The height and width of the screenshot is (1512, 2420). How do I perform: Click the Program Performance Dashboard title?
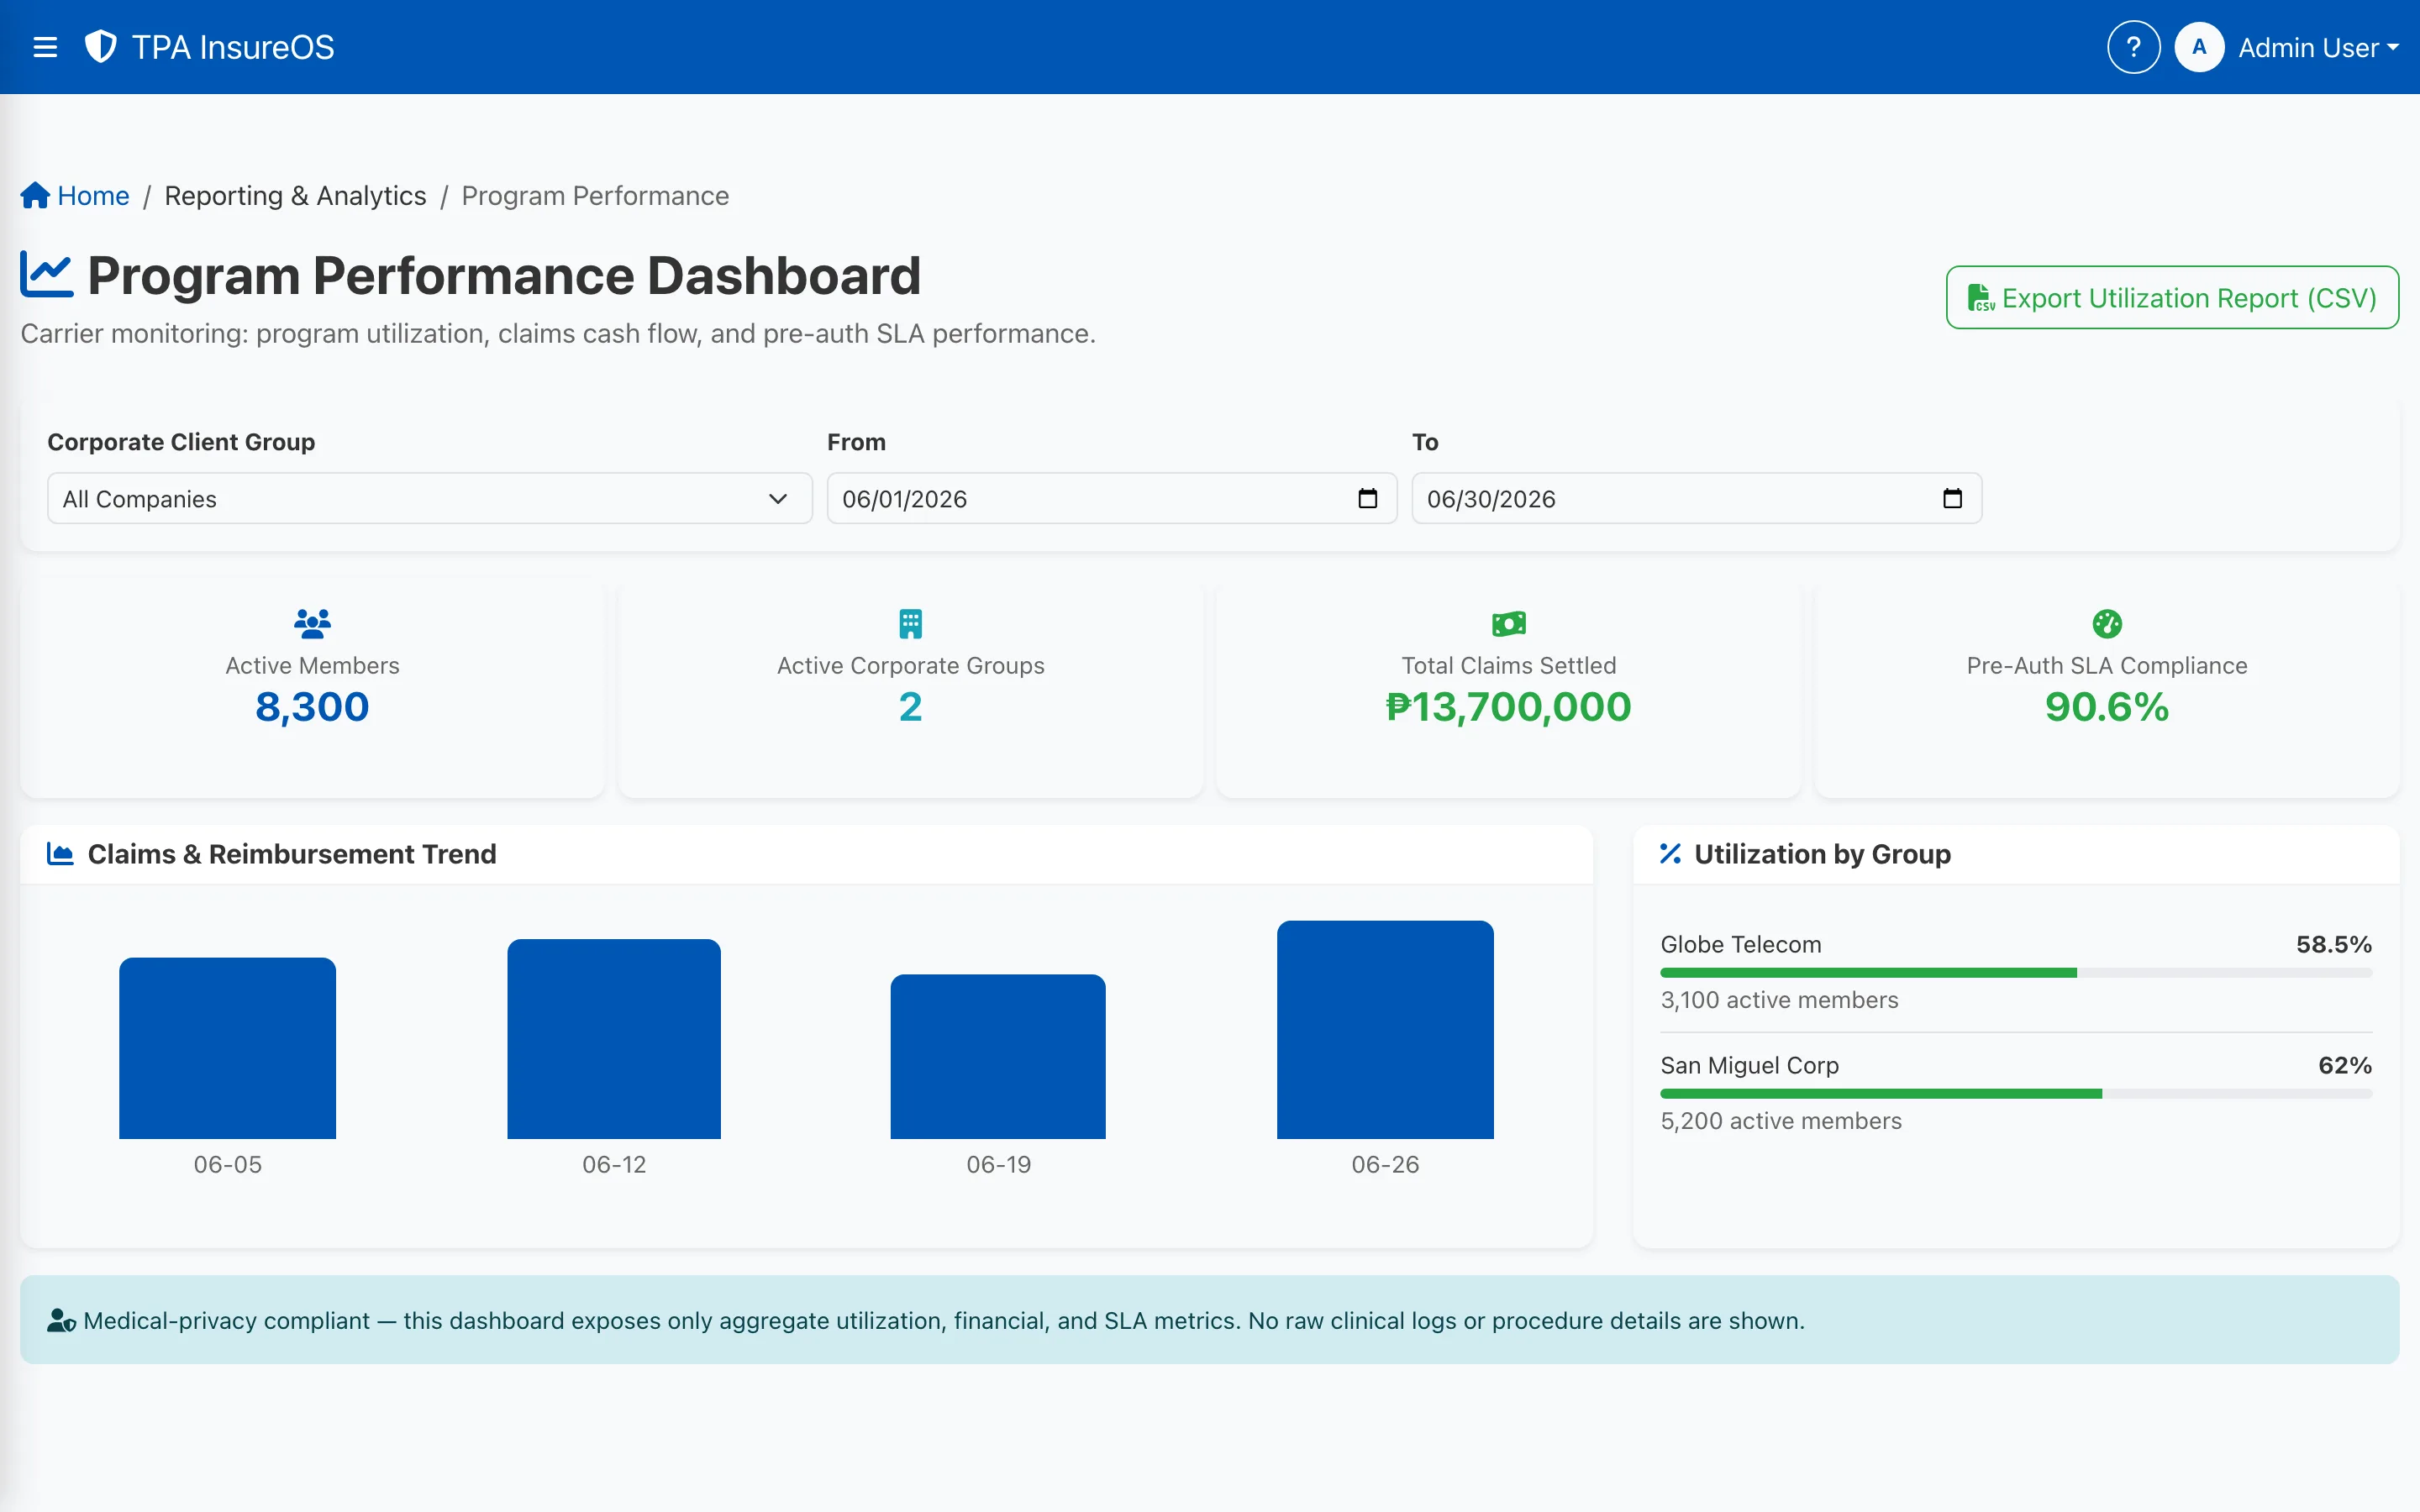click(x=504, y=275)
